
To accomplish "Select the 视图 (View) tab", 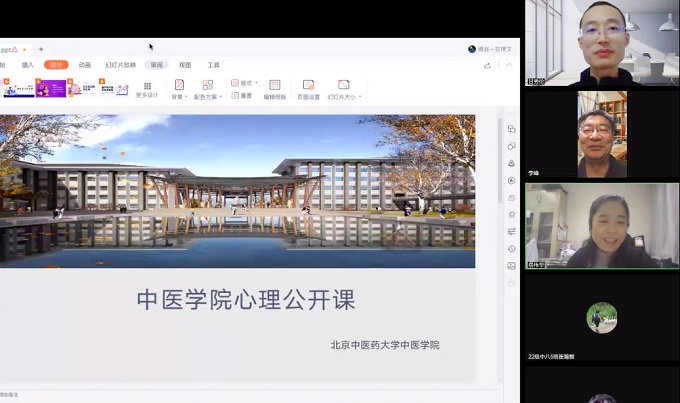I will [x=185, y=65].
